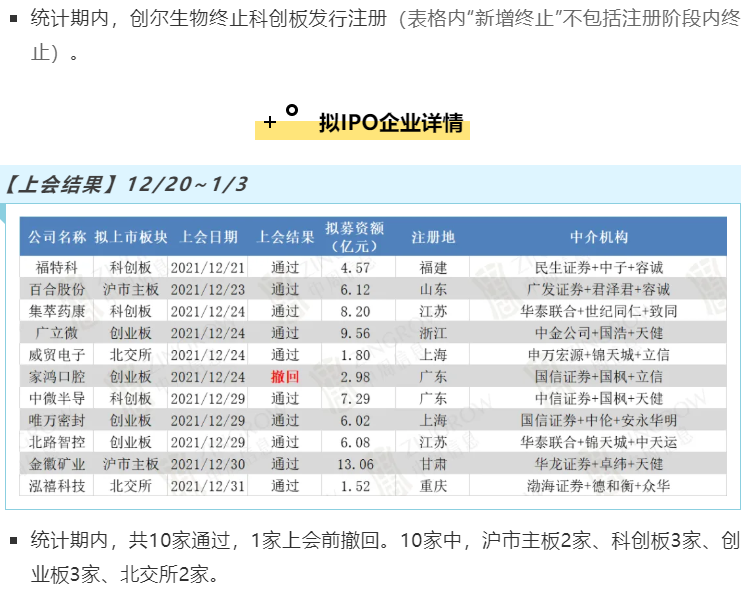Screen dimensions: 749x592
Task: Click the location cell 福建
Action: [433, 268]
